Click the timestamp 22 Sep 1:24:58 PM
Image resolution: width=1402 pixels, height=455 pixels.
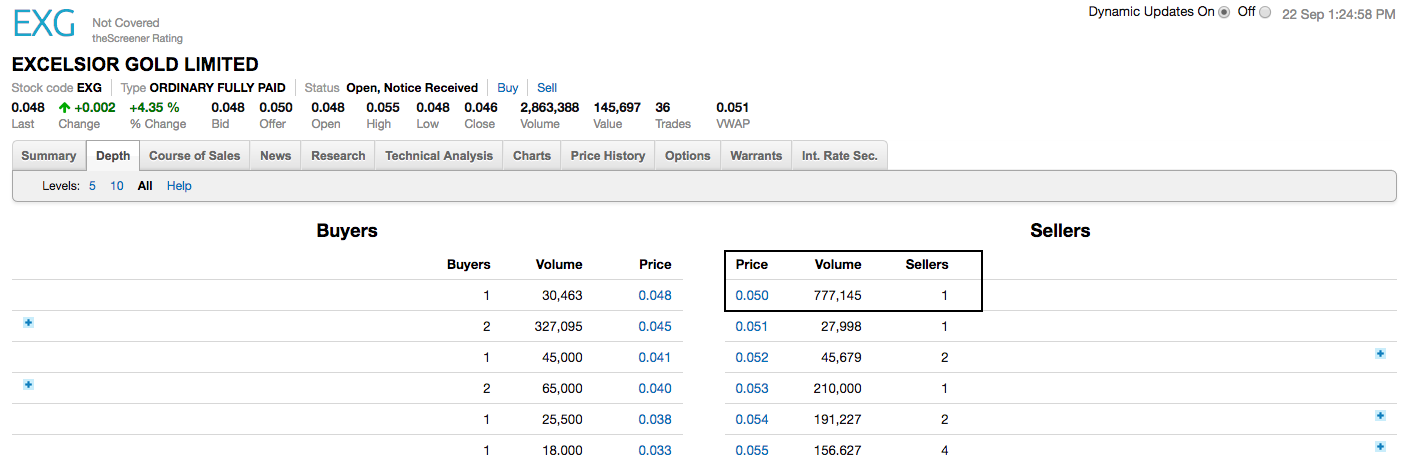tap(1338, 14)
